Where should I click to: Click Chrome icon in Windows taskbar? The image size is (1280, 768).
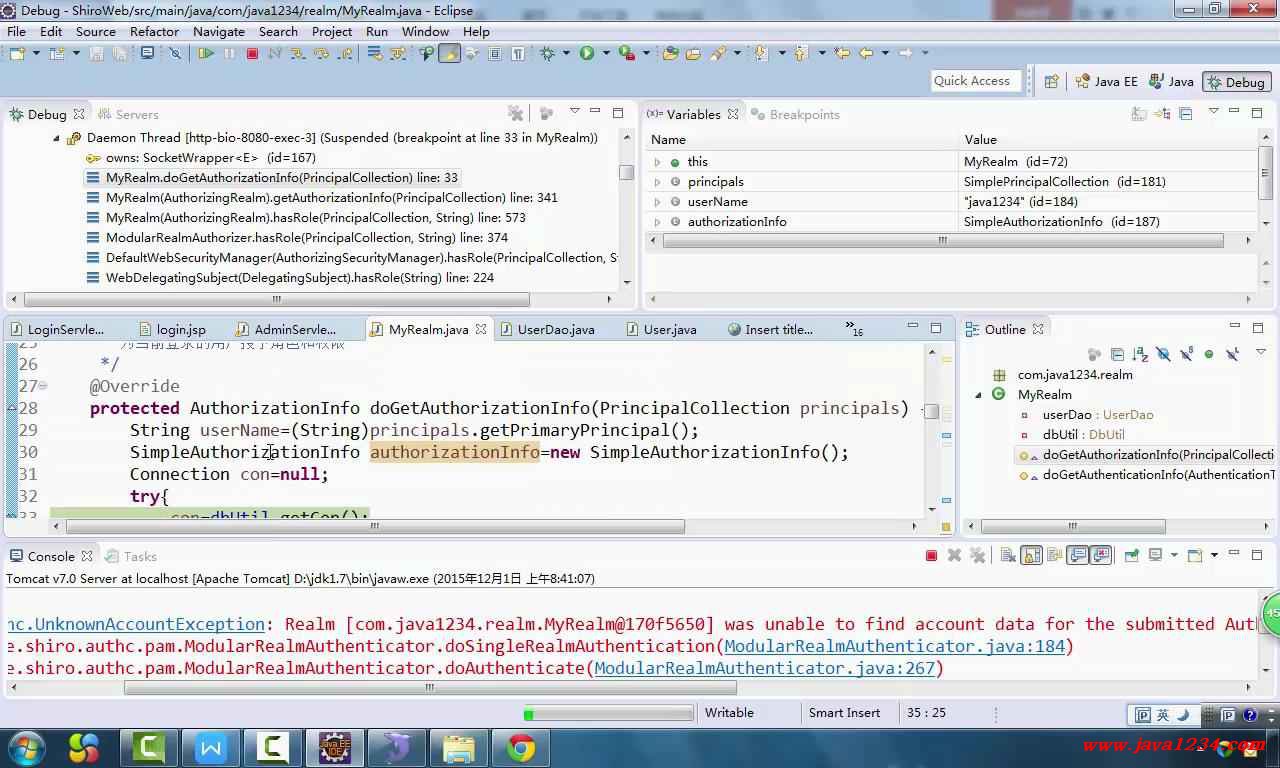coord(519,747)
